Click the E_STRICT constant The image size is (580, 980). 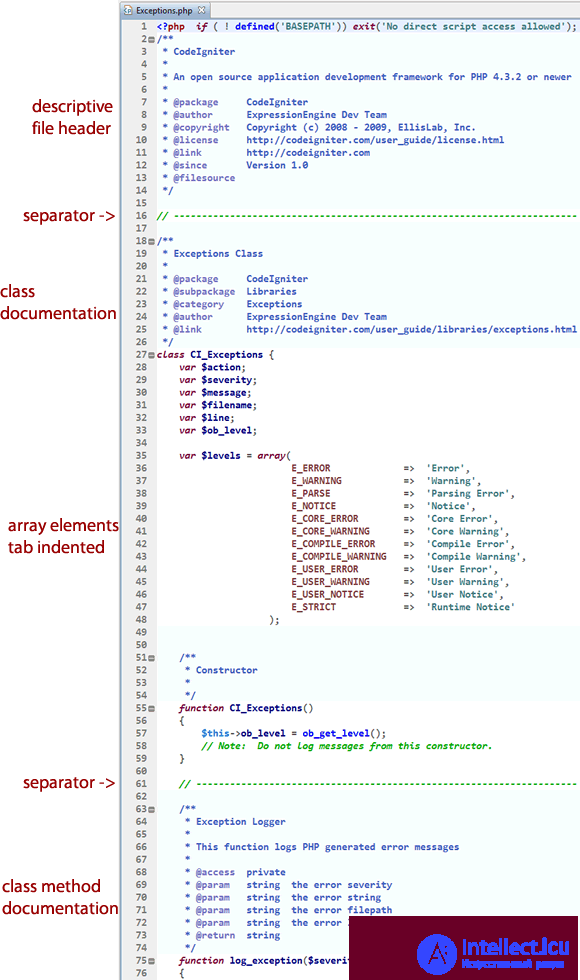313,608
